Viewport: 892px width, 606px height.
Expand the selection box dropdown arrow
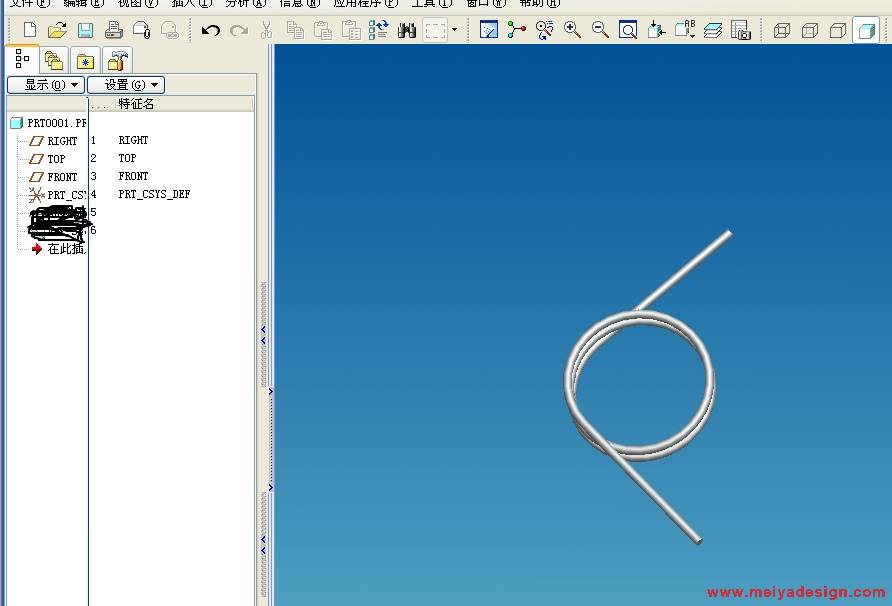point(454,31)
